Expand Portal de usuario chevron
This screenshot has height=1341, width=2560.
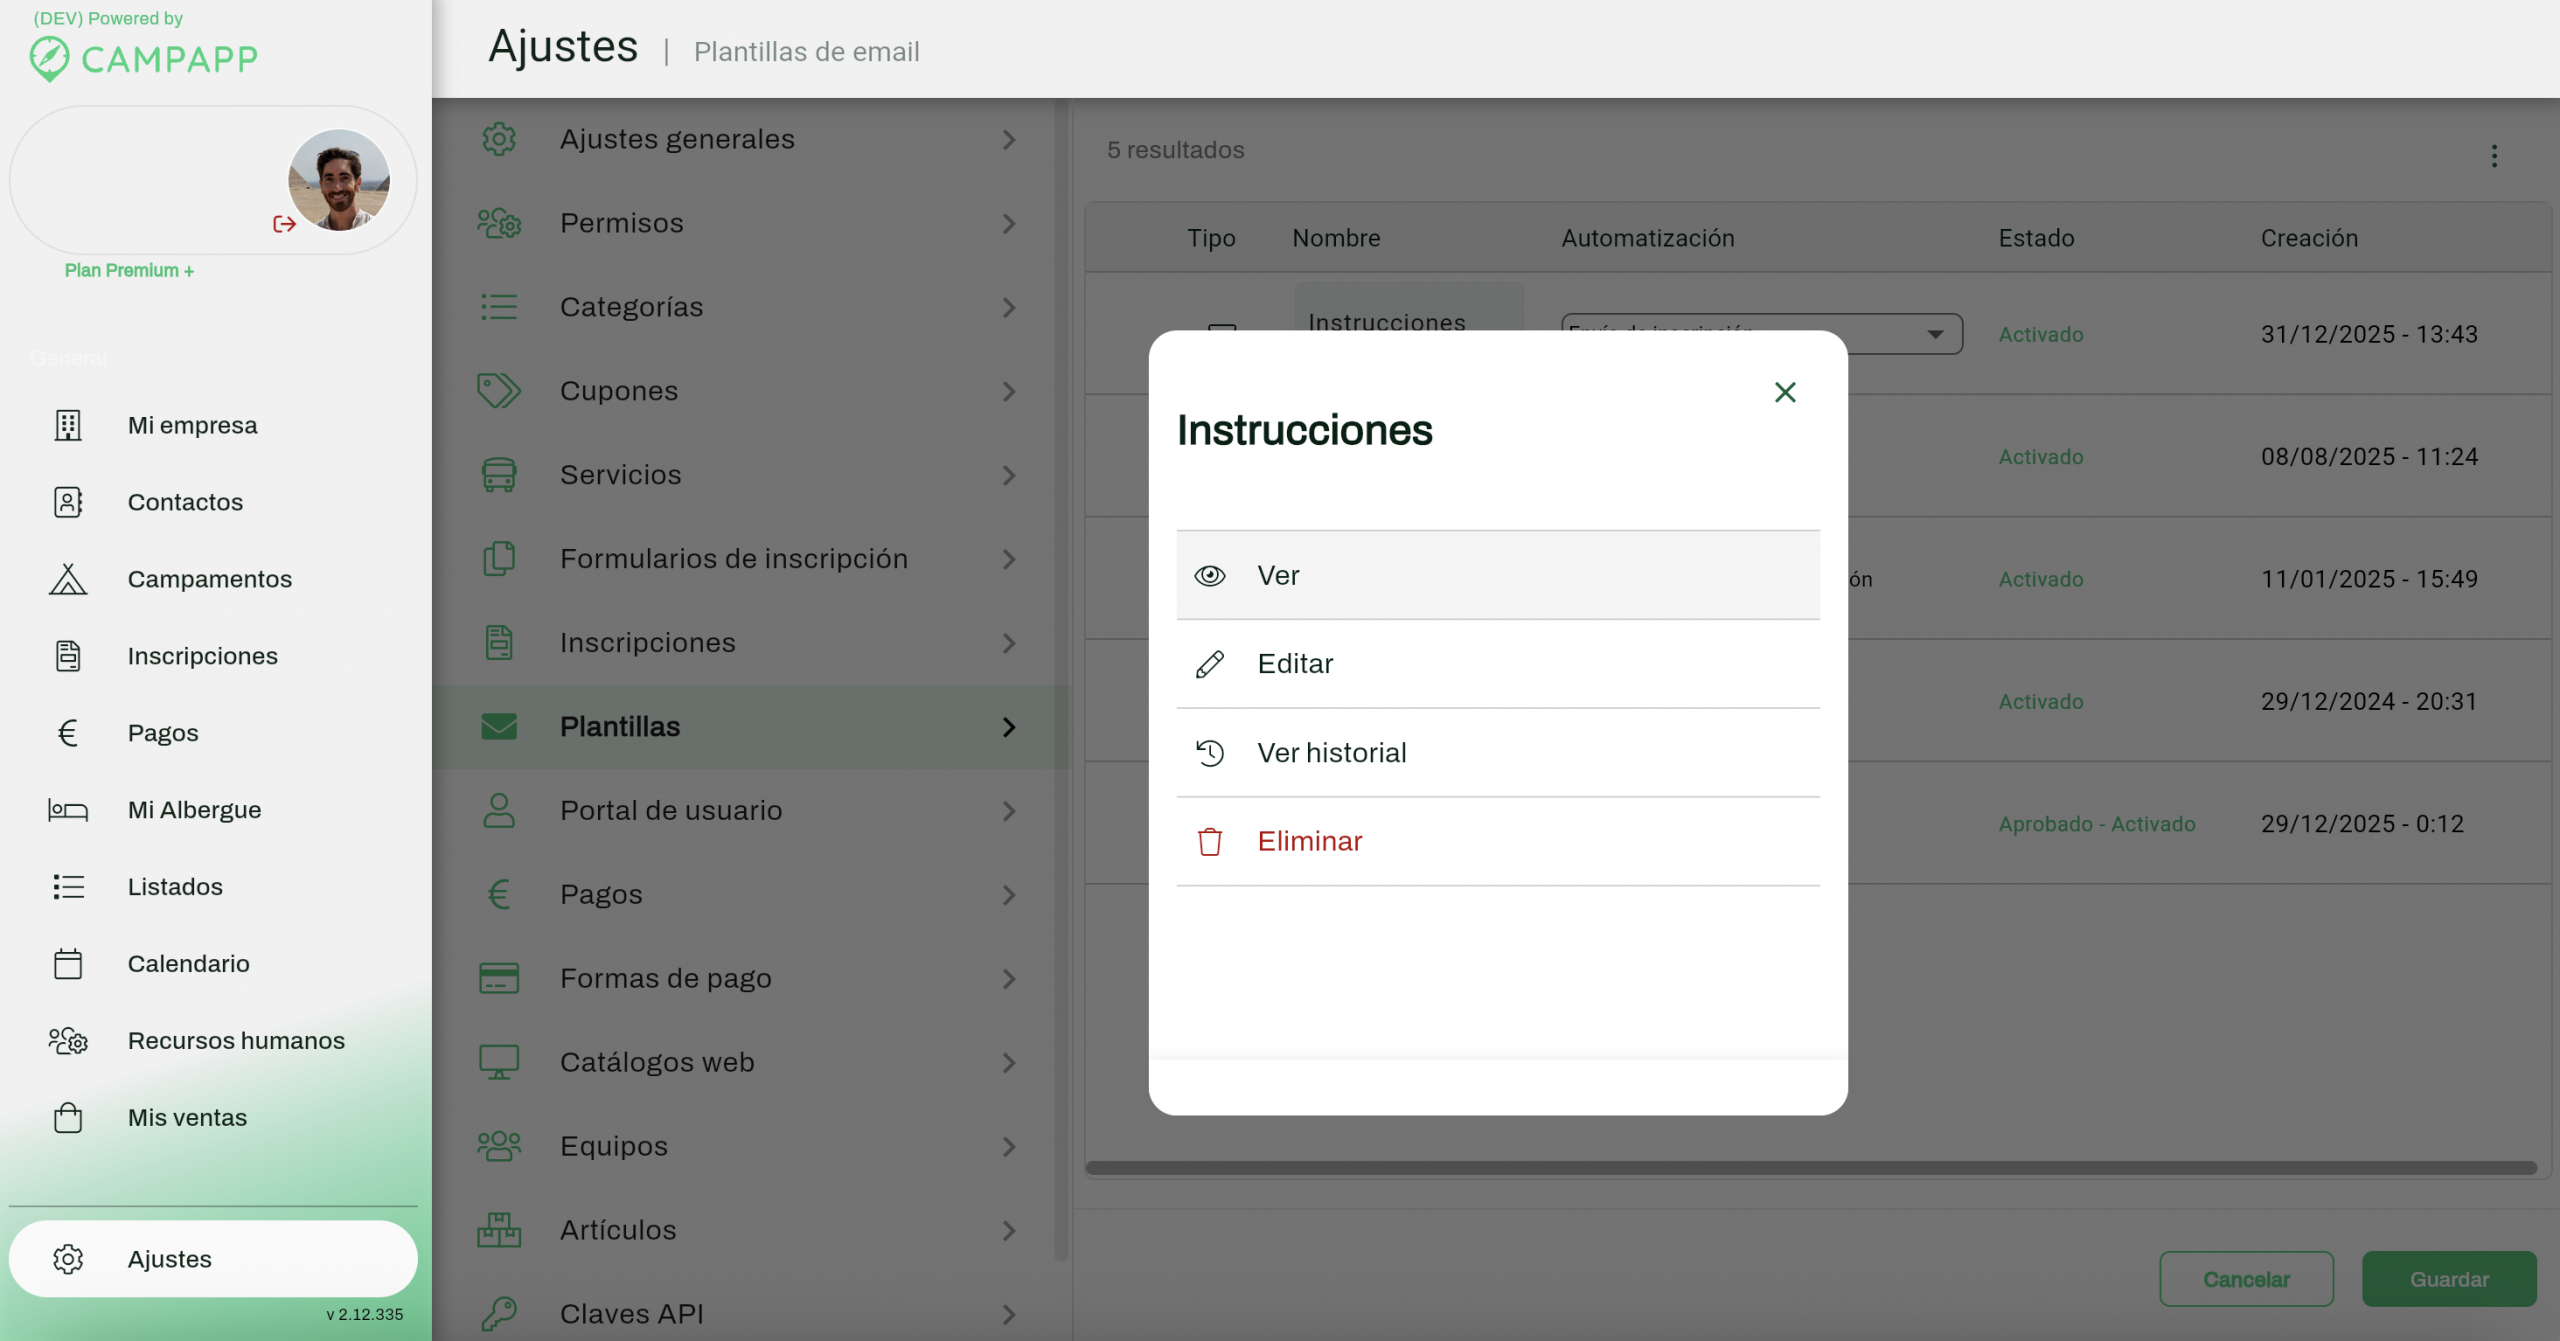(x=1008, y=811)
